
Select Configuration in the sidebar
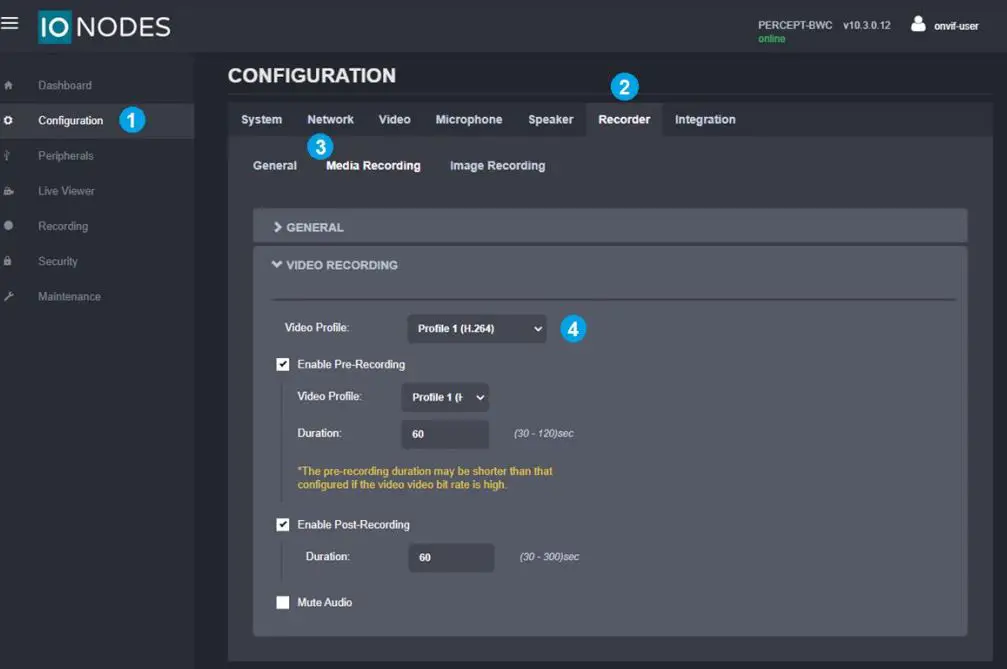71,121
